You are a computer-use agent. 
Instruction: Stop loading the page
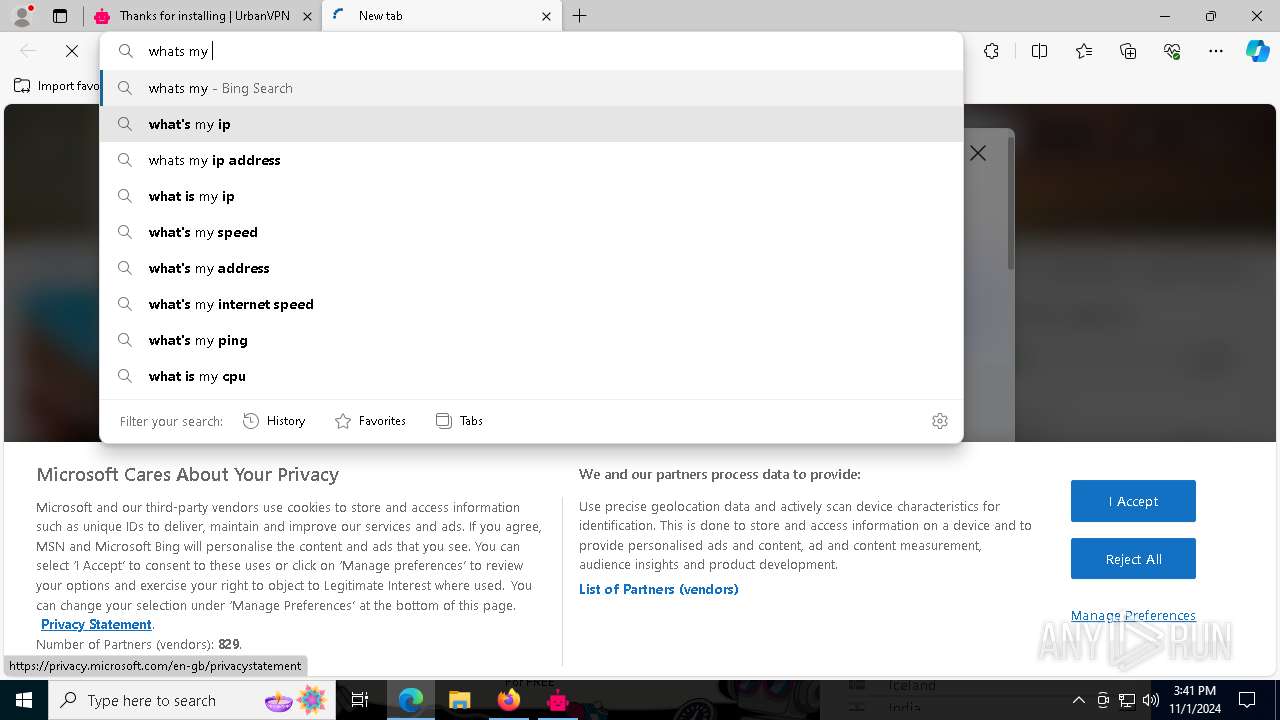coord(72,51)
